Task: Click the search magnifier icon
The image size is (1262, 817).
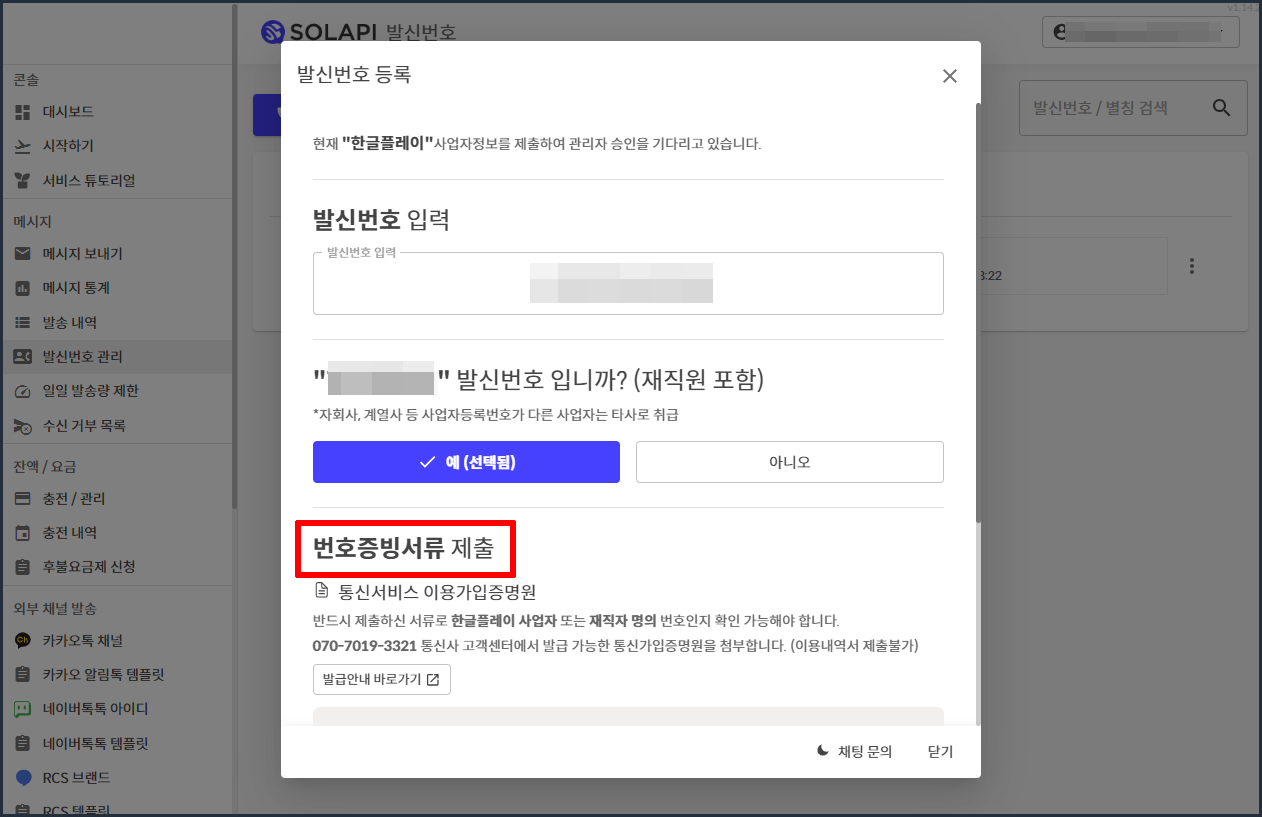Action: pos(1221,108)
